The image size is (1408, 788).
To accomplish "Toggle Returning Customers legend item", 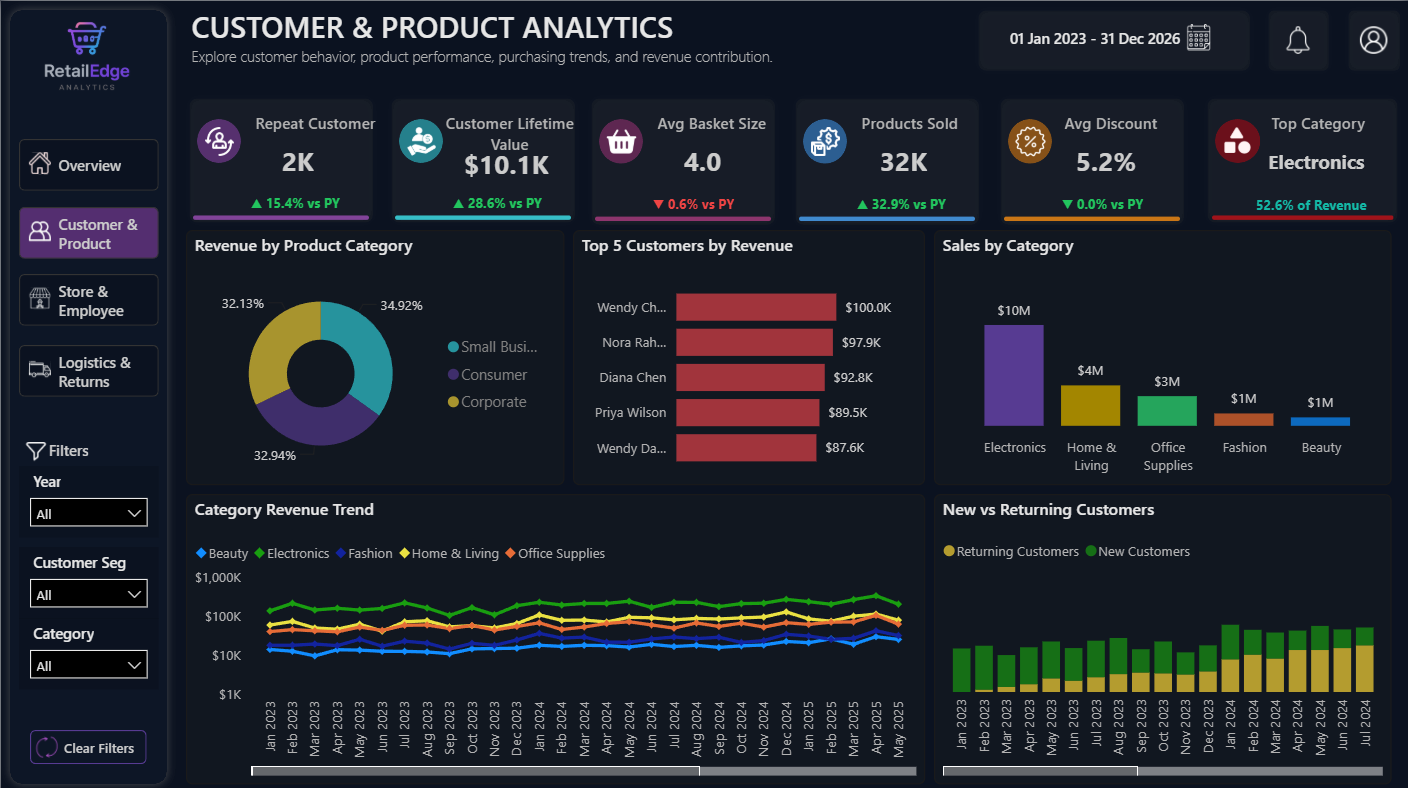I will (x=1011, y=551).
